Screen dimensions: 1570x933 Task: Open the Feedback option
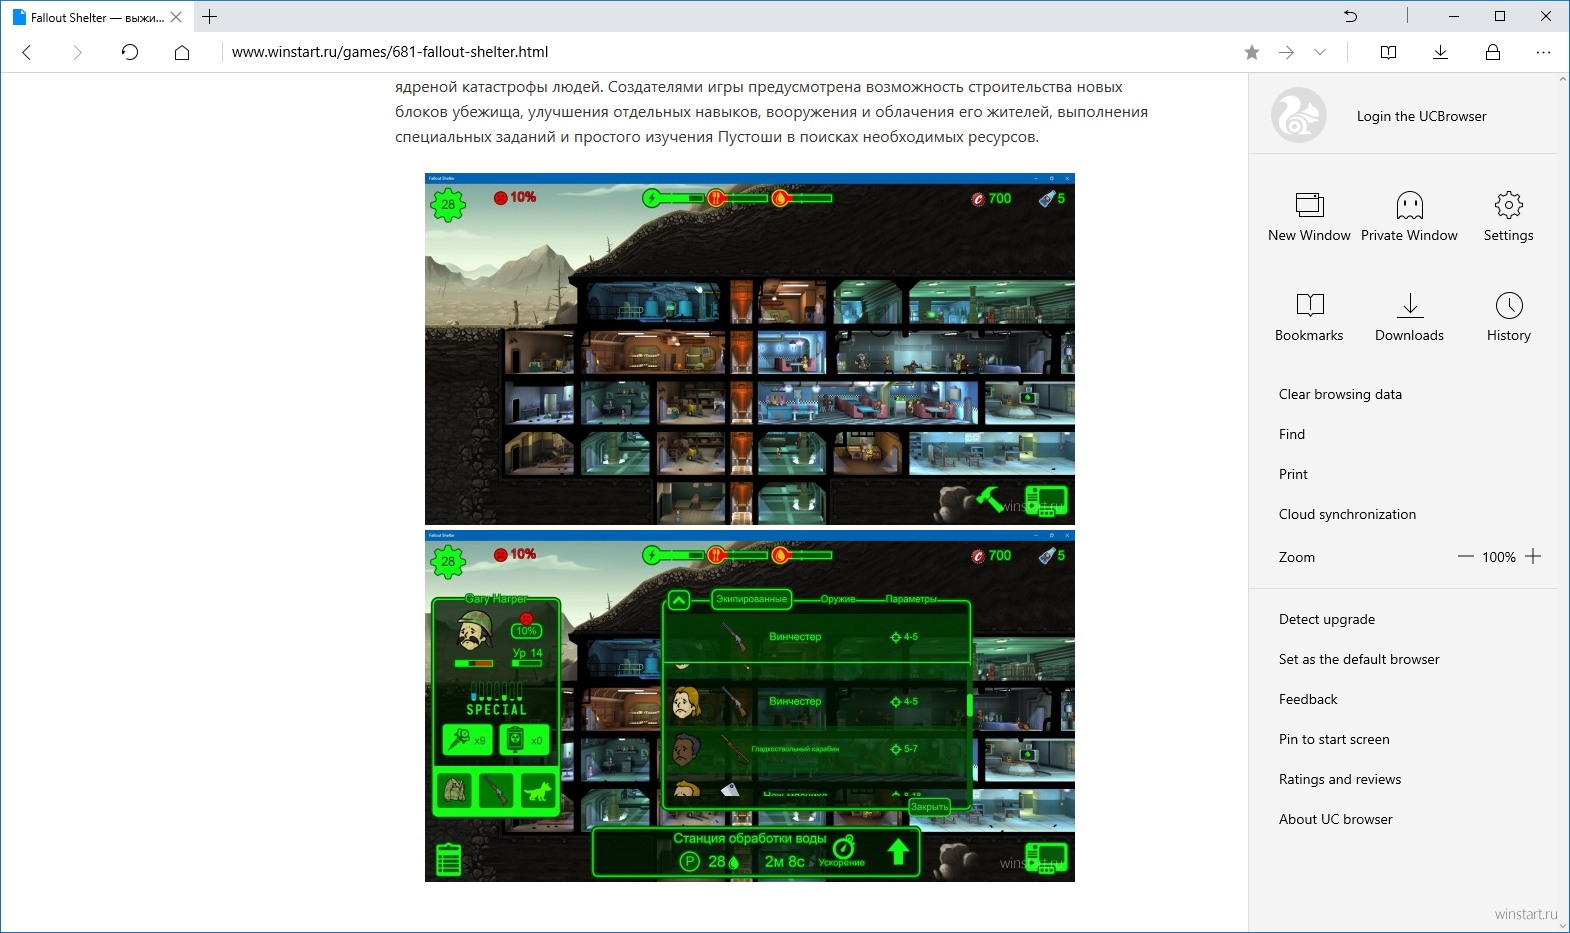[1308, 699]
